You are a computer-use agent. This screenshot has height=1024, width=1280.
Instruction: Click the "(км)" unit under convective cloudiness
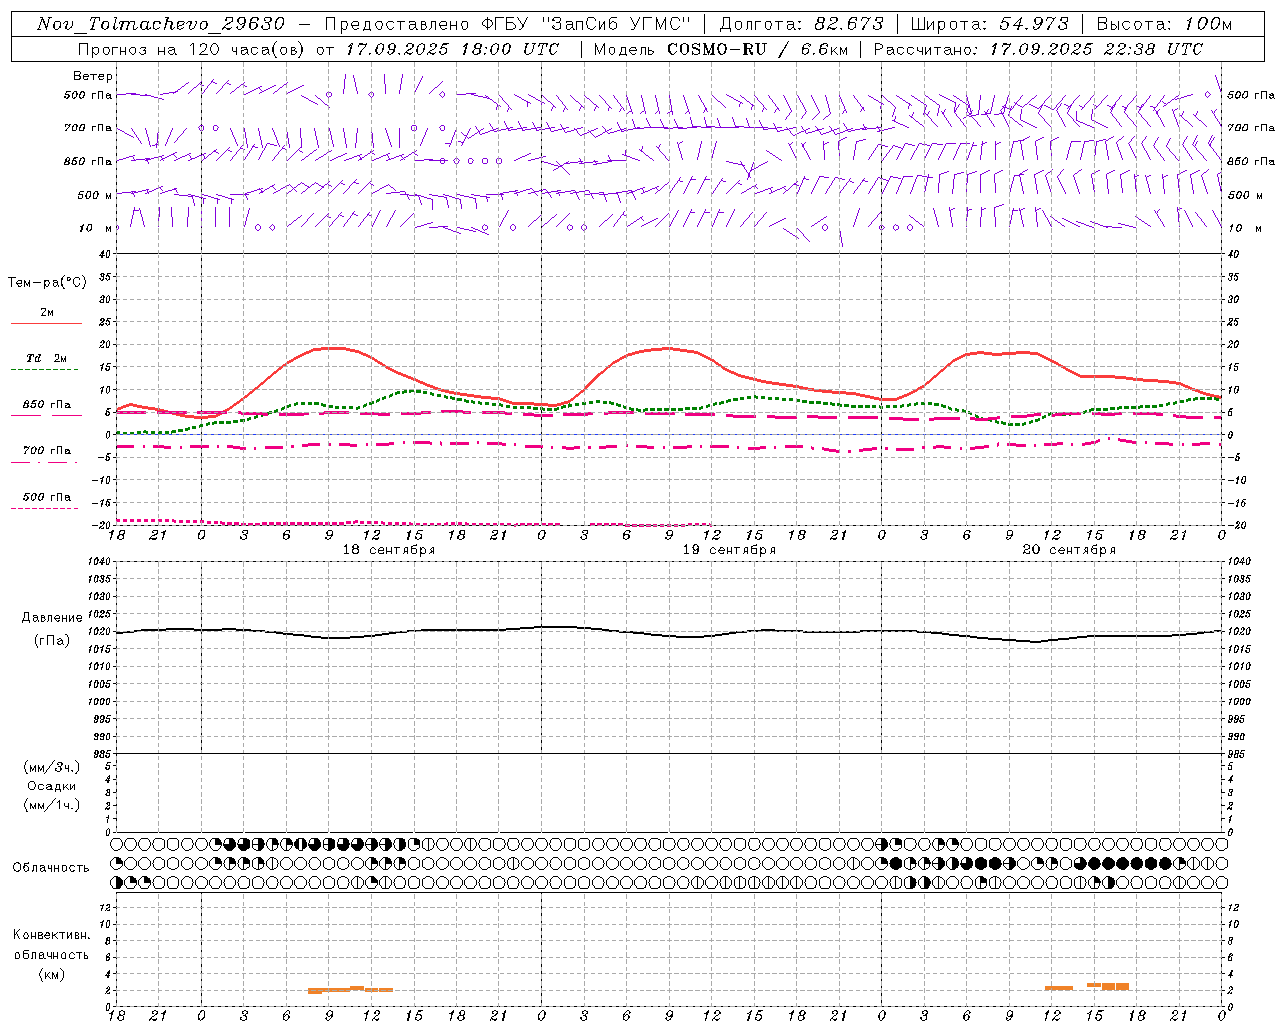52,974
